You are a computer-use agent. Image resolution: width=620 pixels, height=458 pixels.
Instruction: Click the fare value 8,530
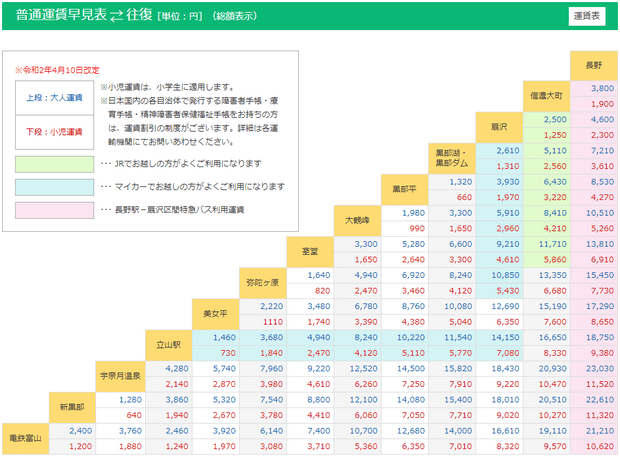click(x=602, y=182)
